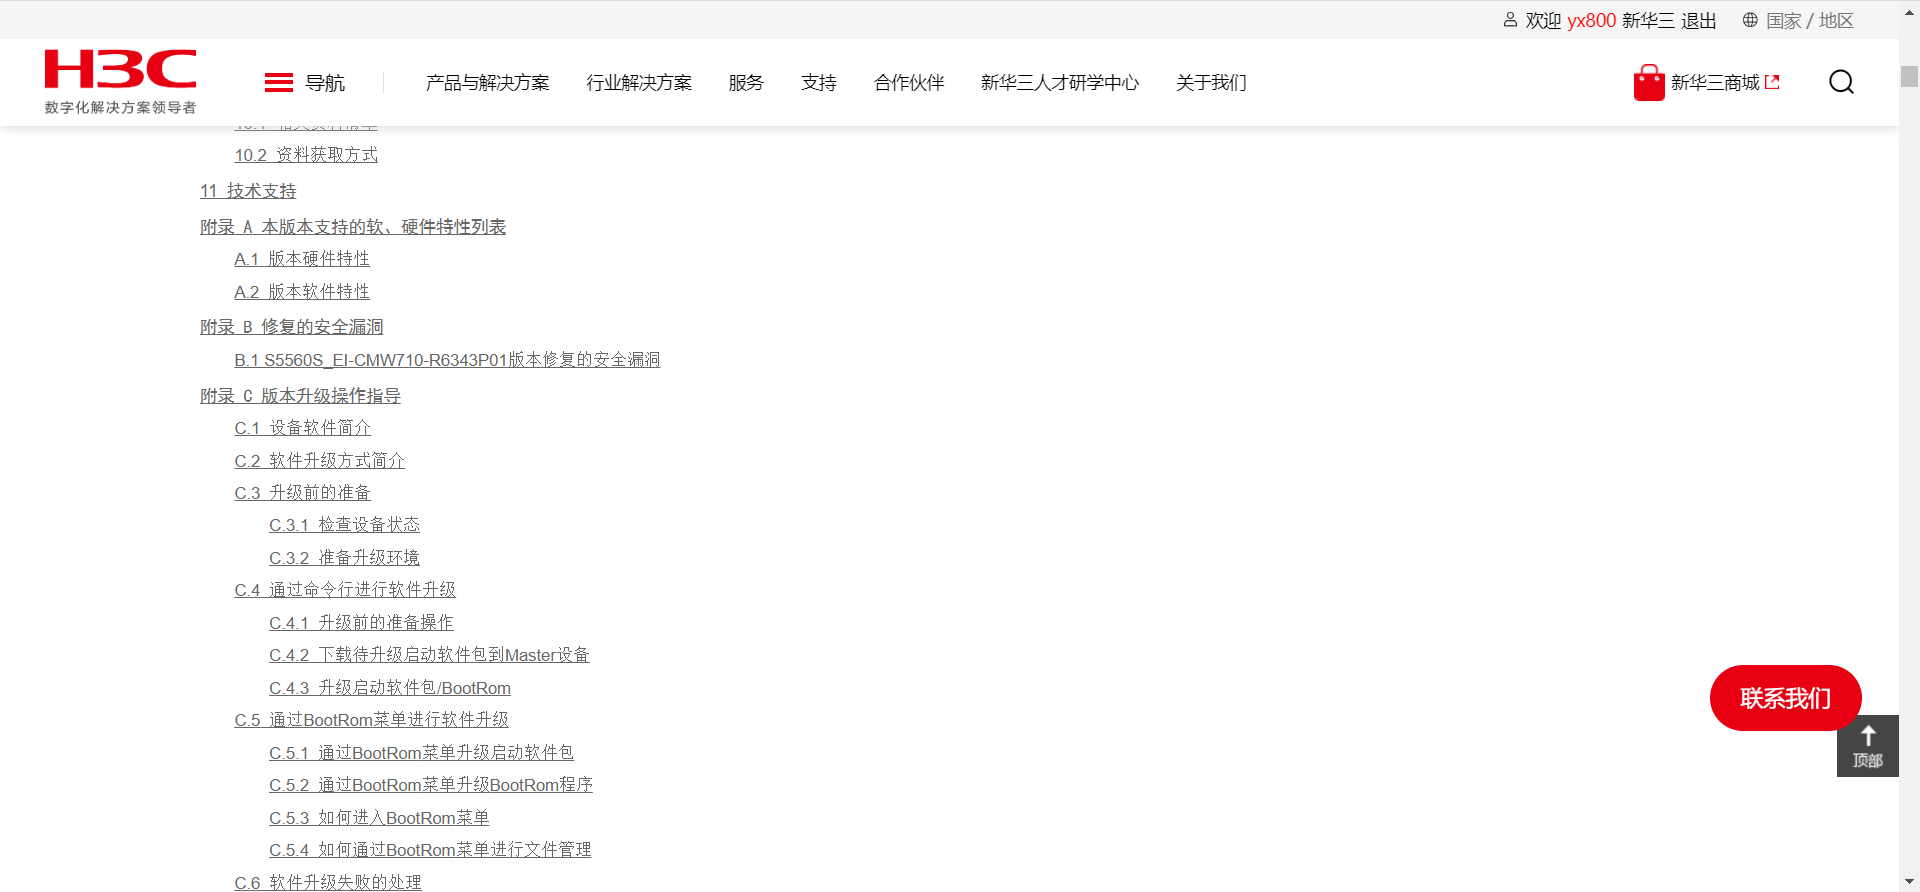Open C.4 通过命令行进行软件升级 link
Screen dimensions: 1920x892
pos(345,590)
